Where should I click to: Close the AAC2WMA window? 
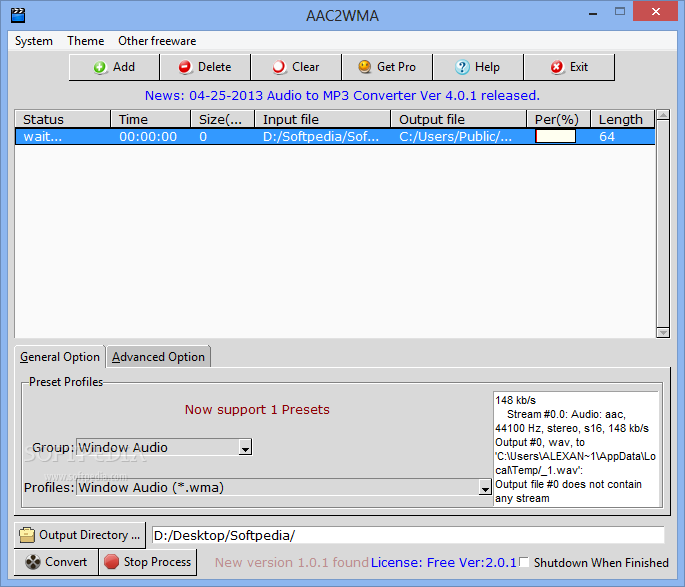pyautogui.click(x=656, y=12)
